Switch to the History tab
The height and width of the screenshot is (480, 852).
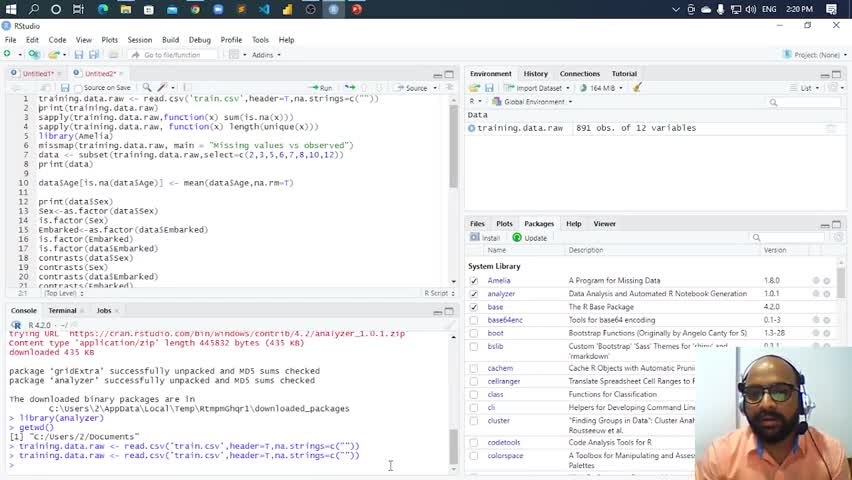535,74
